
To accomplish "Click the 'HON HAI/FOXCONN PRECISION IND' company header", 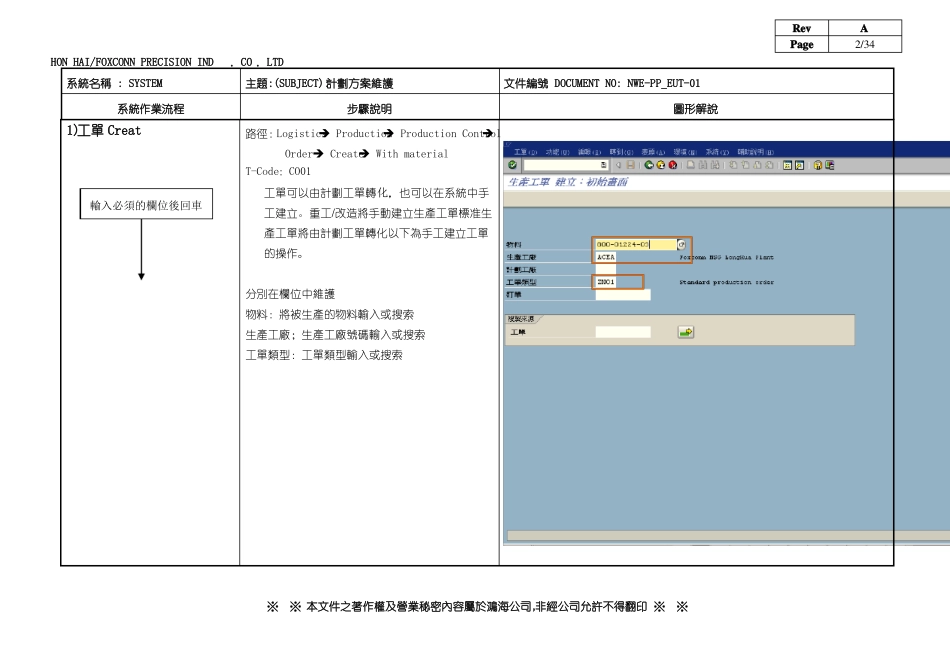I will point(132,62).
